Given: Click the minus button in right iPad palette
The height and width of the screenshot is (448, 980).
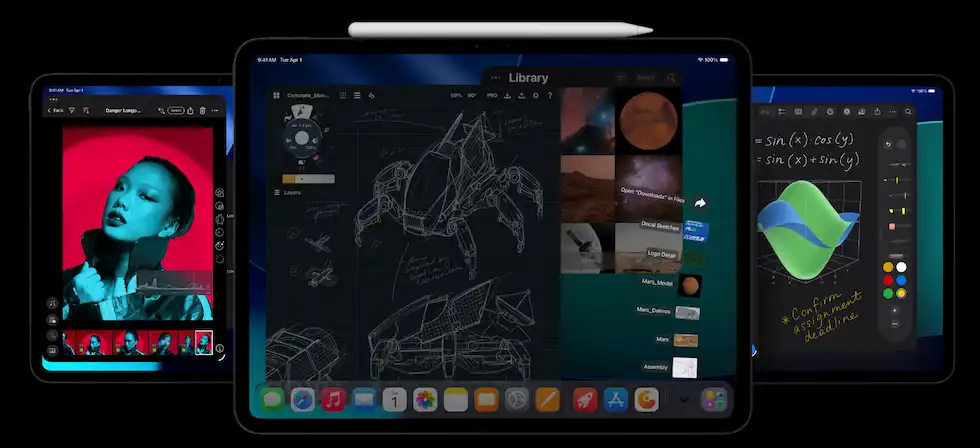Looking at the screenshot, I should (894, 324).
